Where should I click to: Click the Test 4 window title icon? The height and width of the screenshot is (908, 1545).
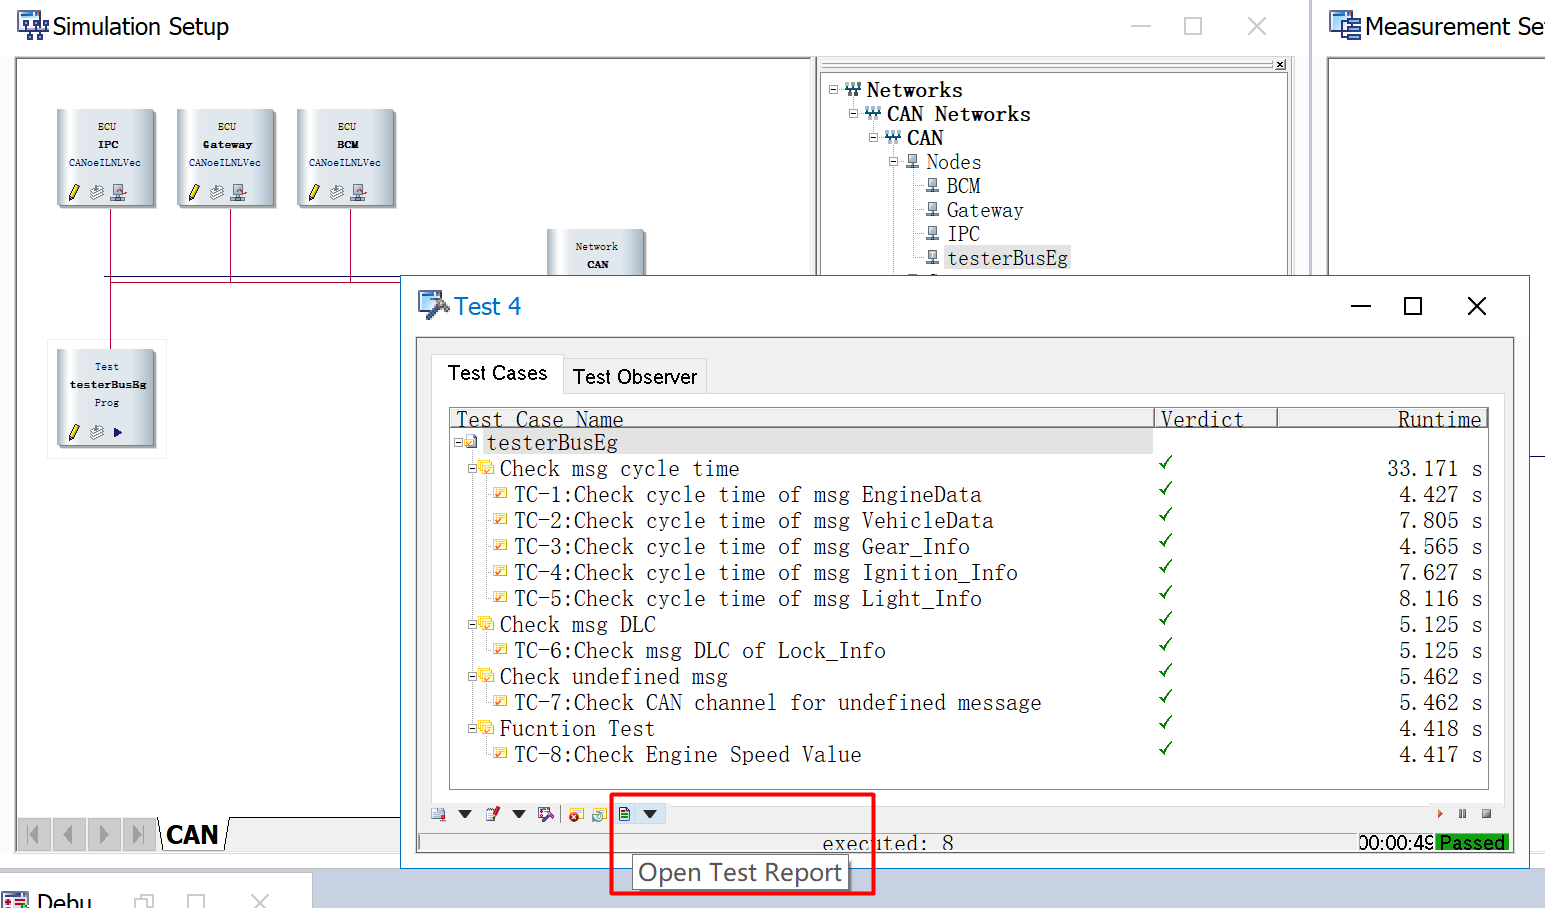coord(433,305)
